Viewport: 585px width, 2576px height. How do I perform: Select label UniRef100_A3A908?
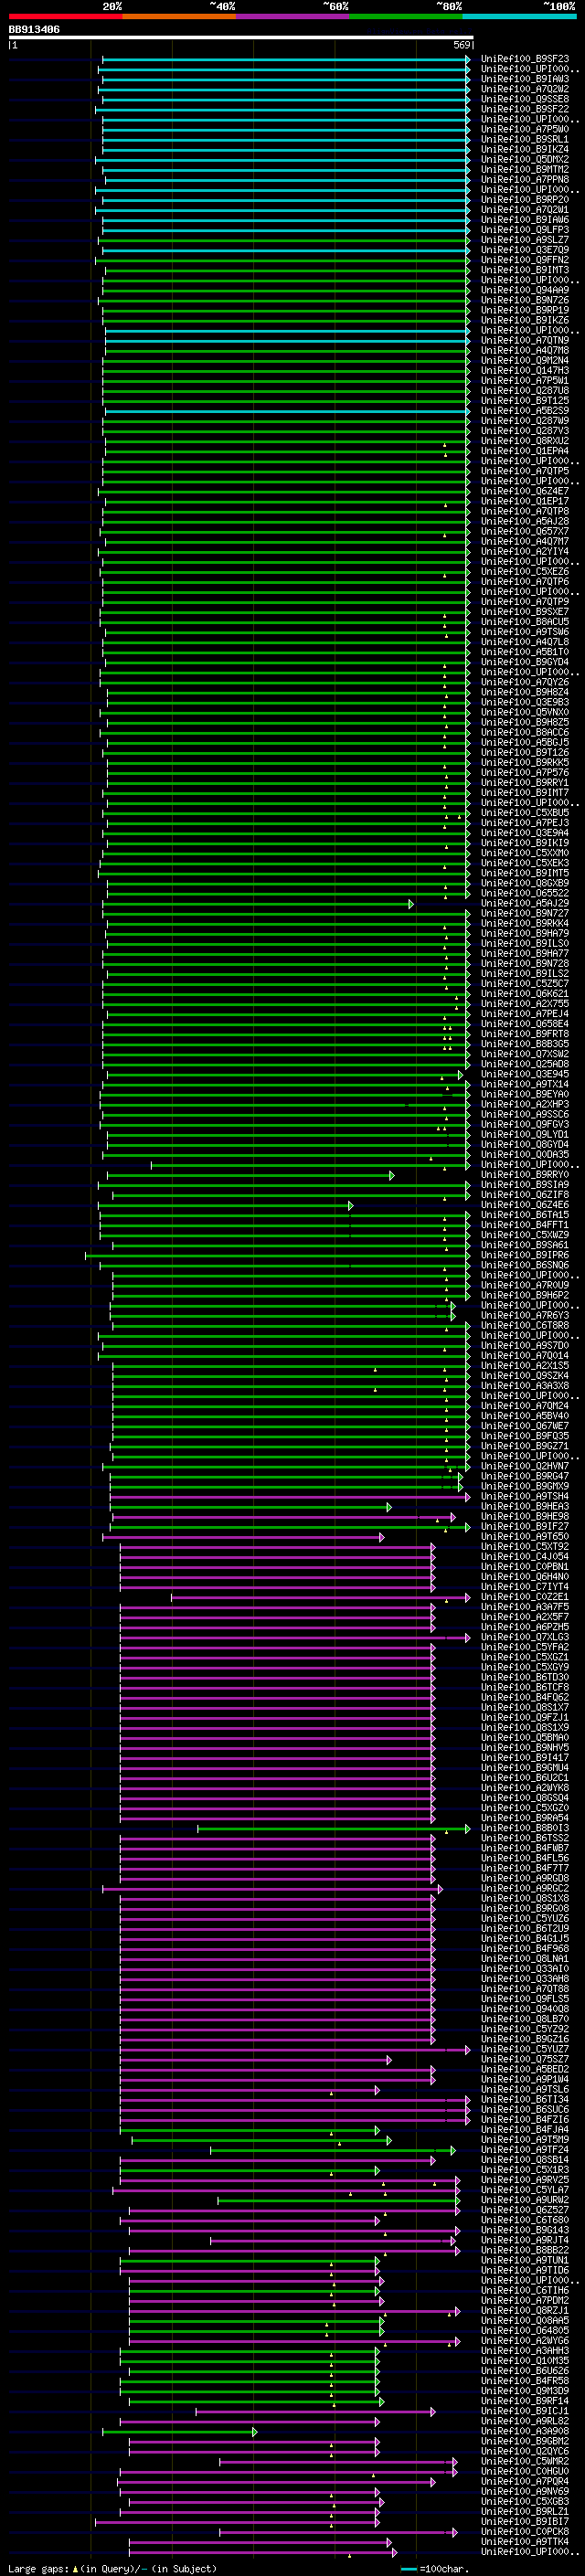525,2431
